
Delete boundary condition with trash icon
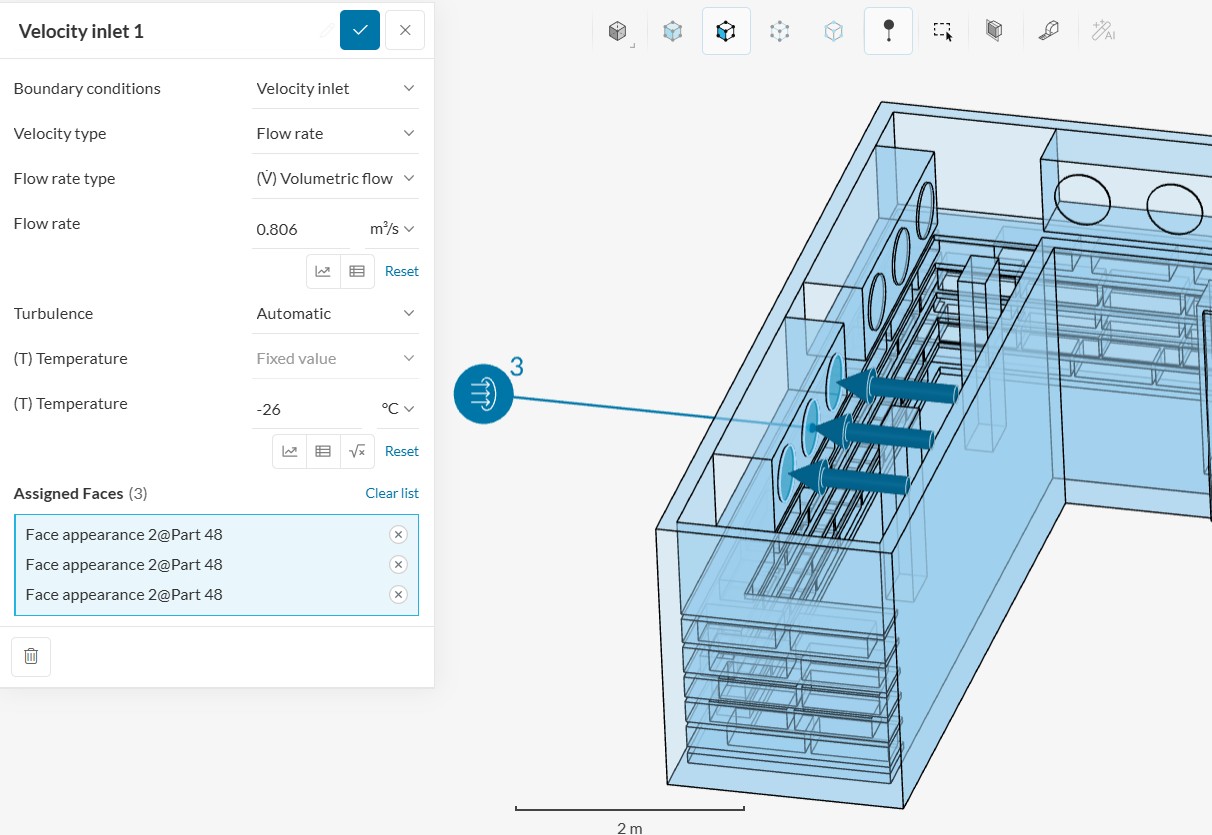[31, 656]
